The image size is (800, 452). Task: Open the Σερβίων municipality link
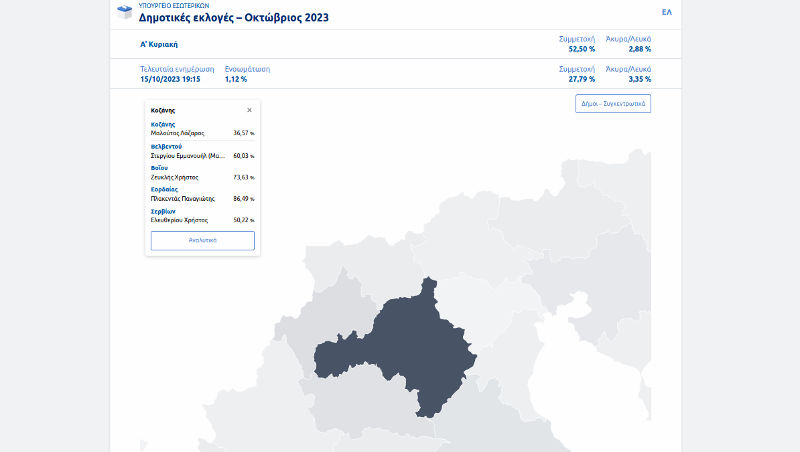point(163,211)
